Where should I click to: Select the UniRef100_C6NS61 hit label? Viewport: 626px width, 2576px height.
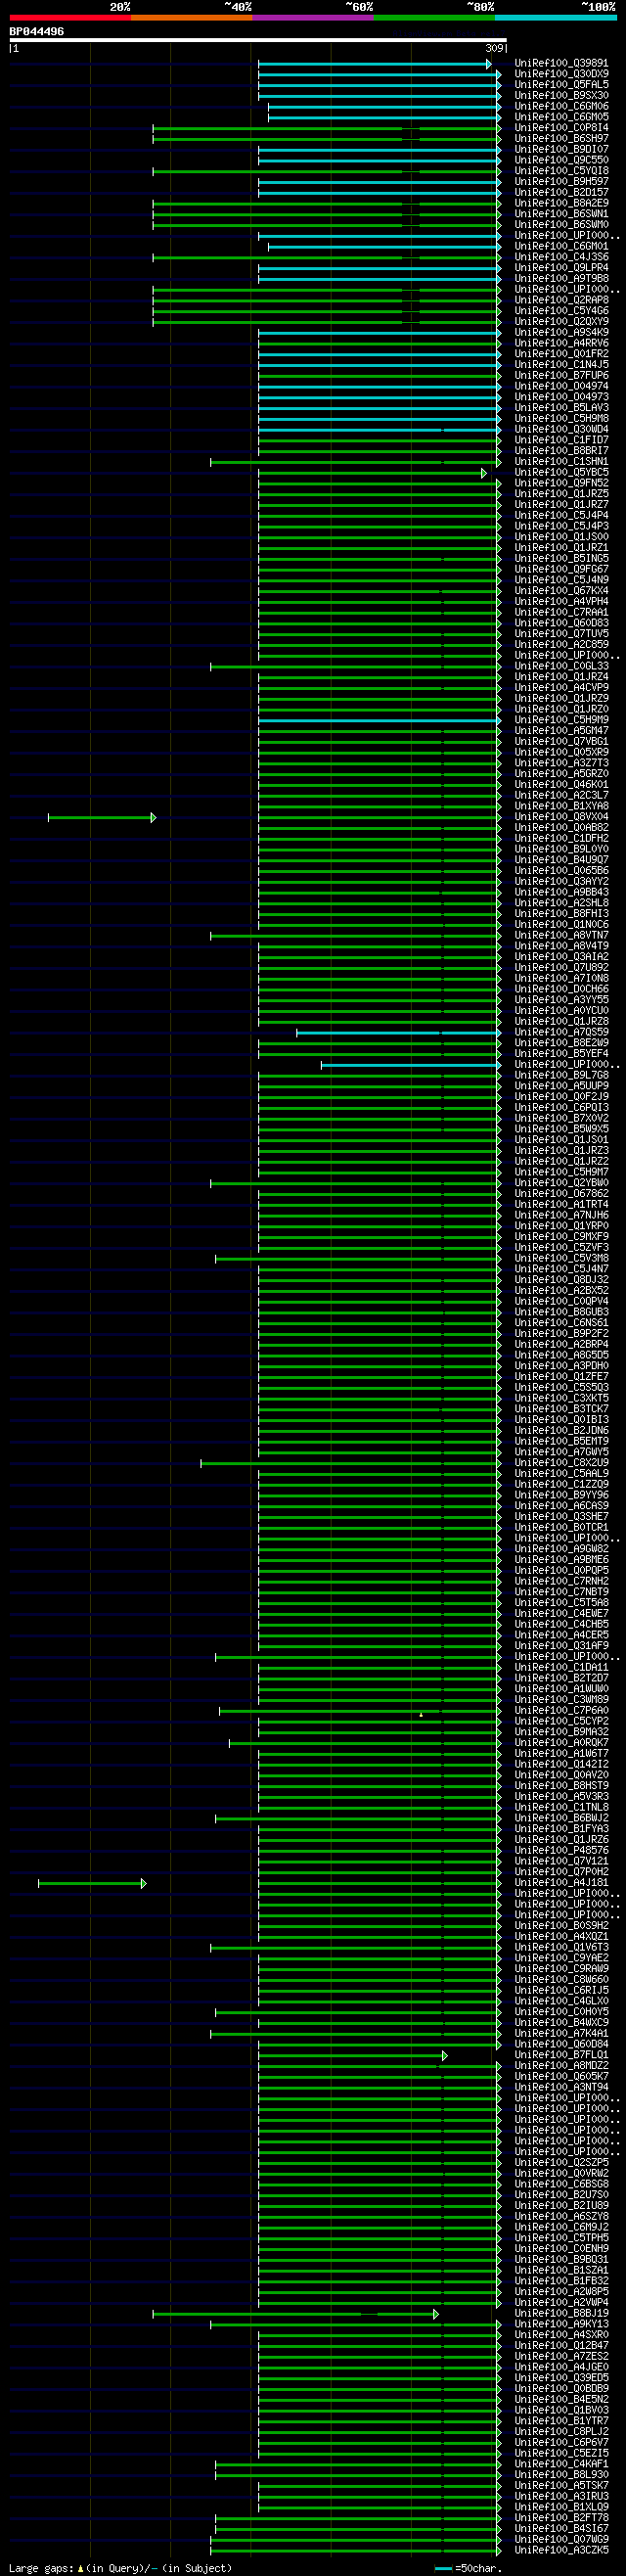point(562,1323)
